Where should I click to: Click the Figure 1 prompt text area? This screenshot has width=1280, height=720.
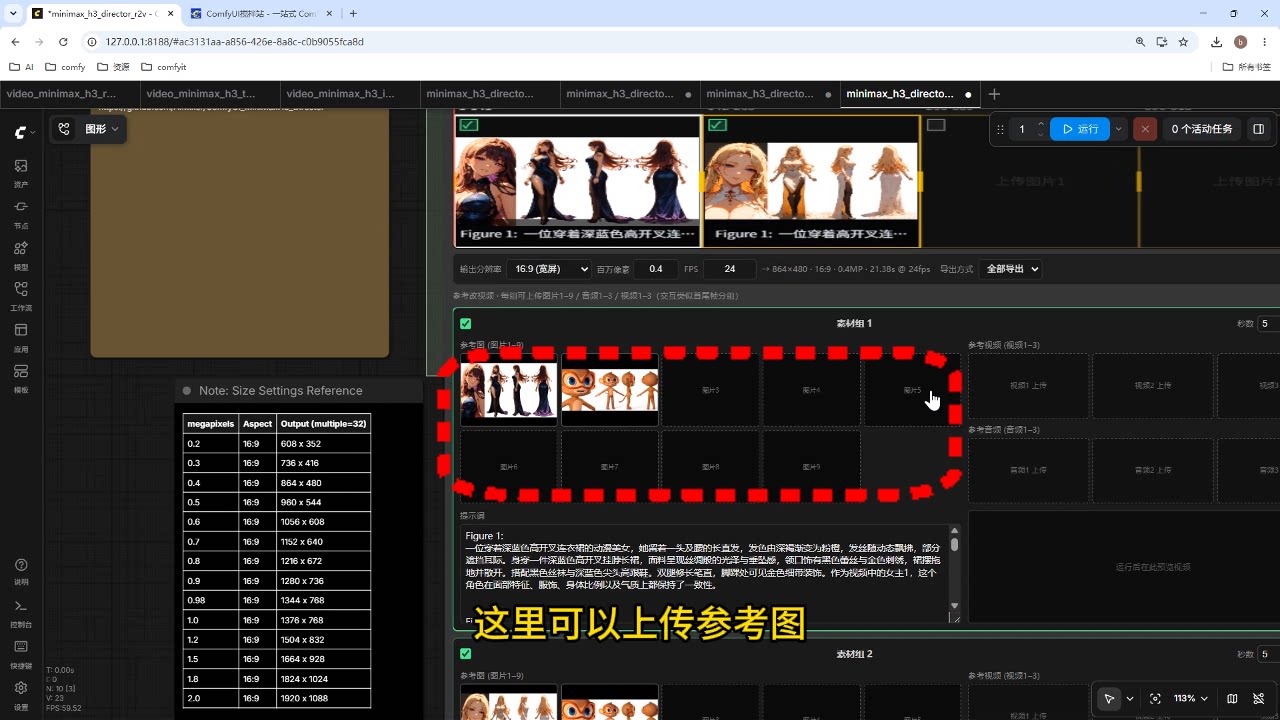coord(704,574)
